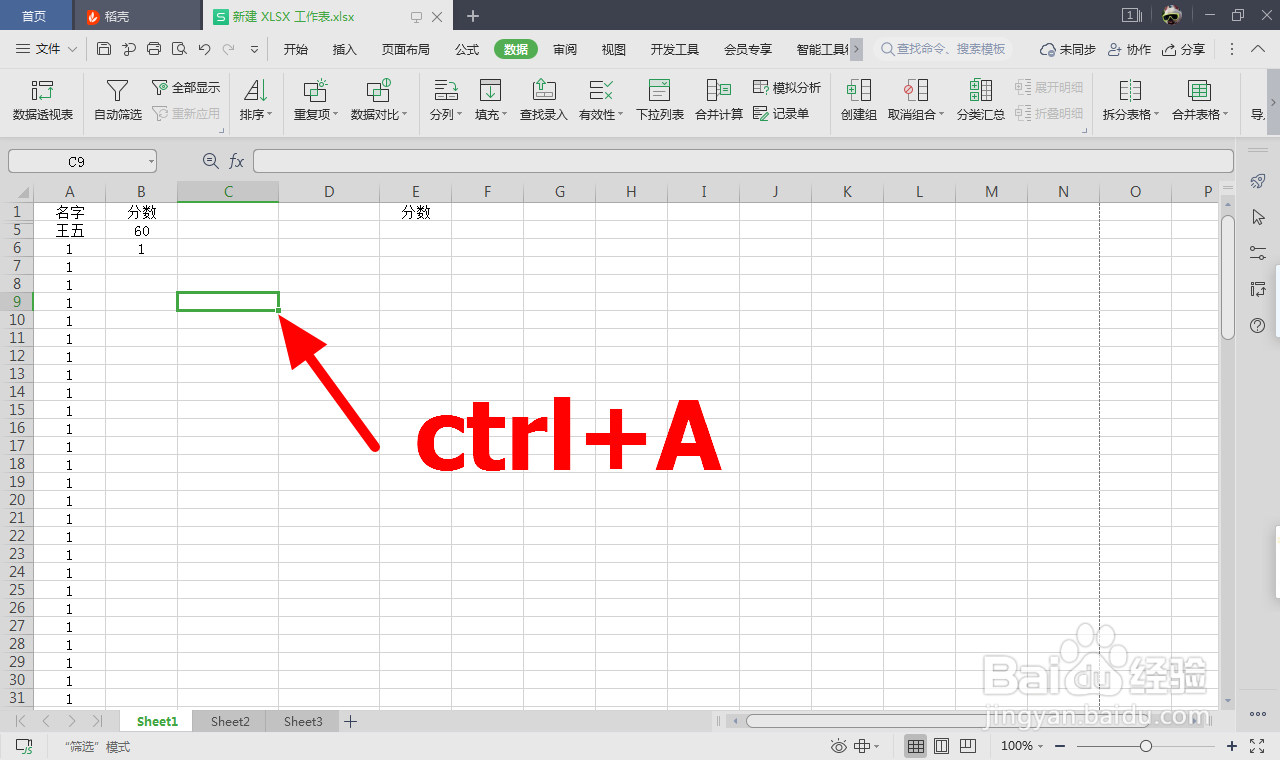The height and width of the screenshot is (760, 1280).
Task: Open 分类汇总 (Subtotal)
Action: [x=980, y=100]
